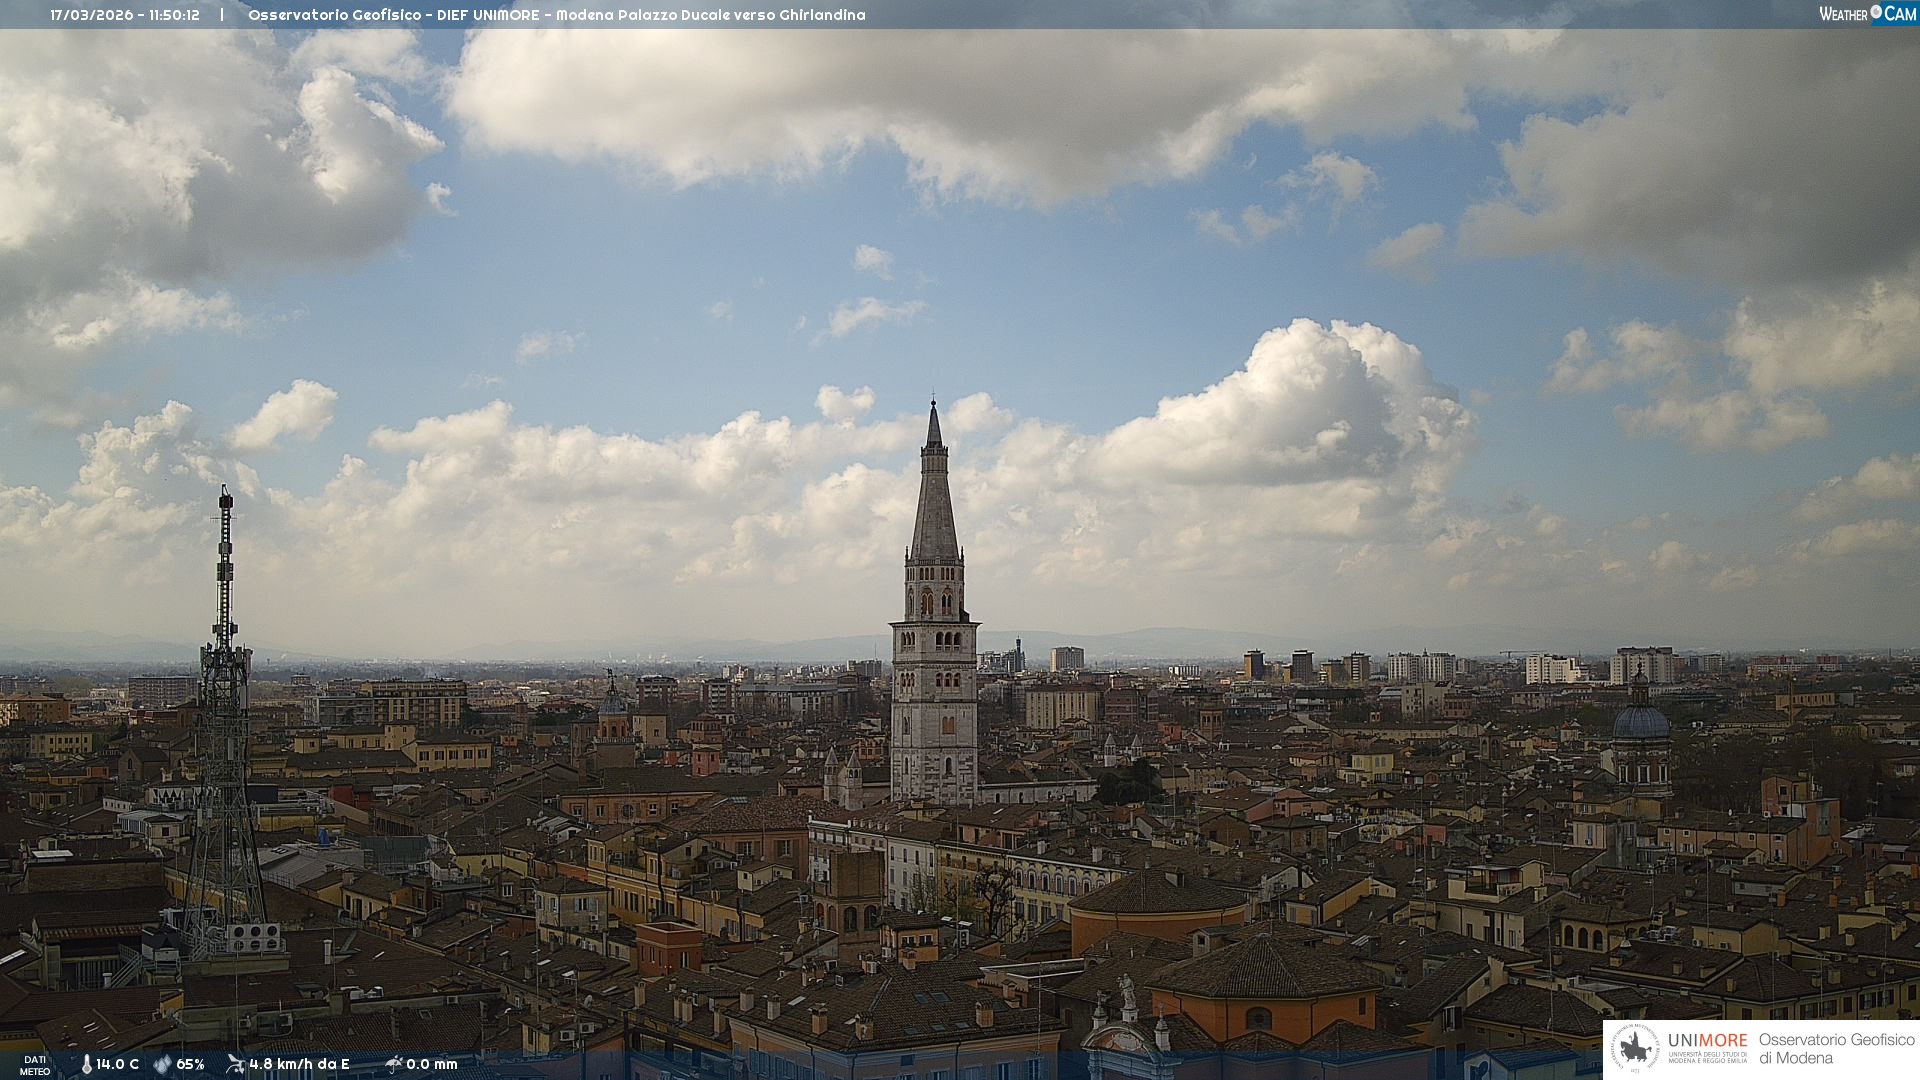Click the Osservatorio Geofisico webcam title
This screenshot has width=1920, height=1080.
click(556, 15)
